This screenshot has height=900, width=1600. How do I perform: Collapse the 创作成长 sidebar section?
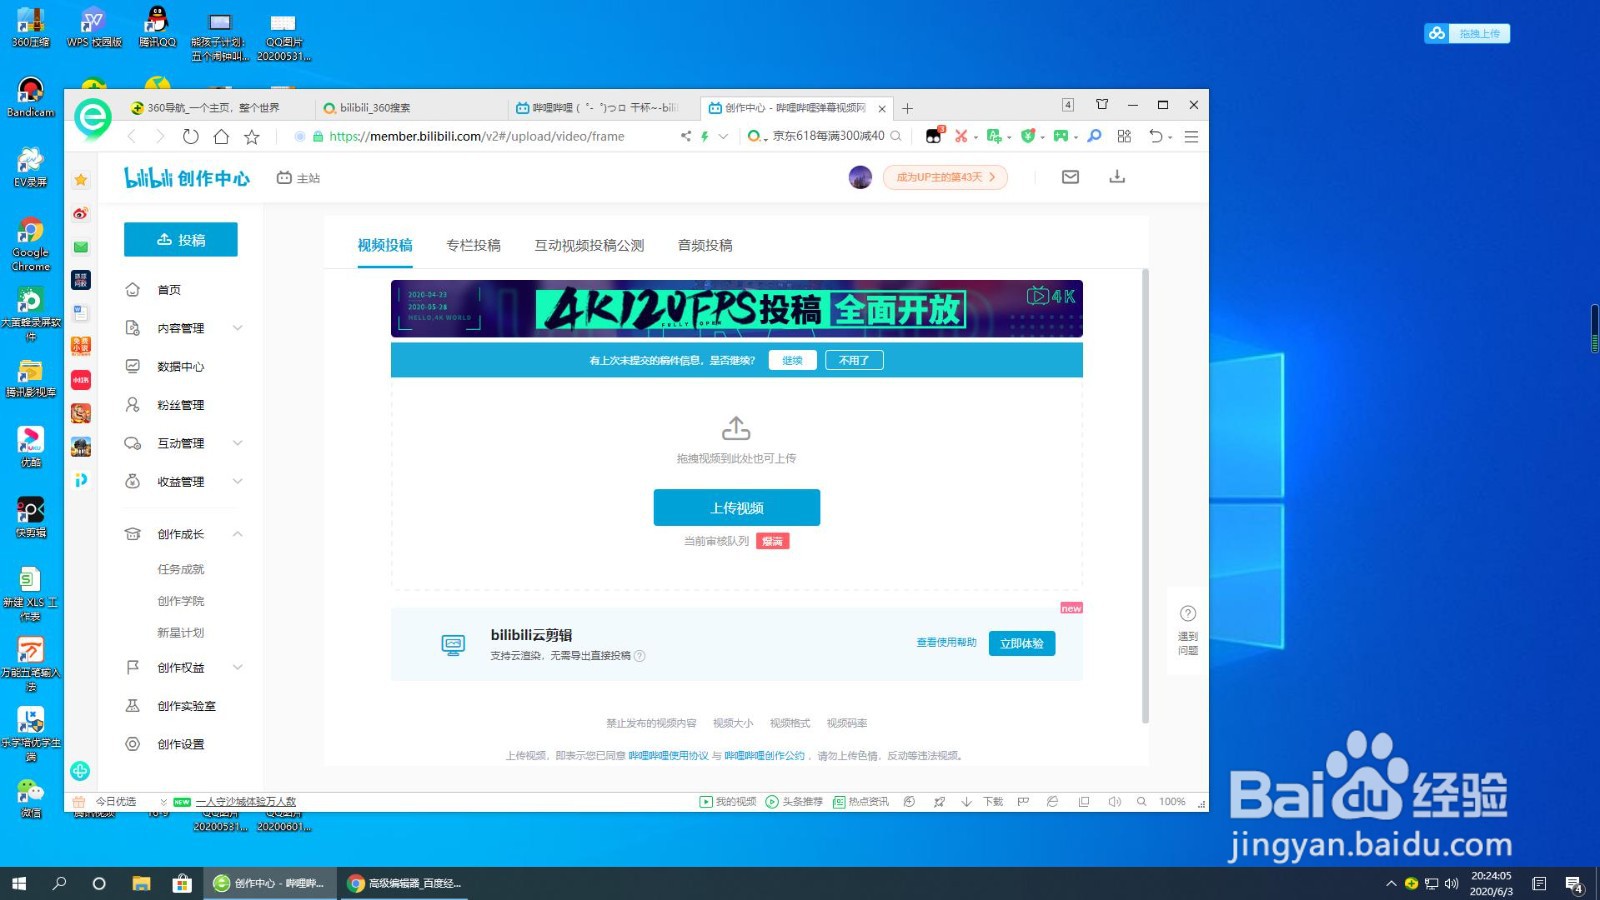[x=237, y=533]
